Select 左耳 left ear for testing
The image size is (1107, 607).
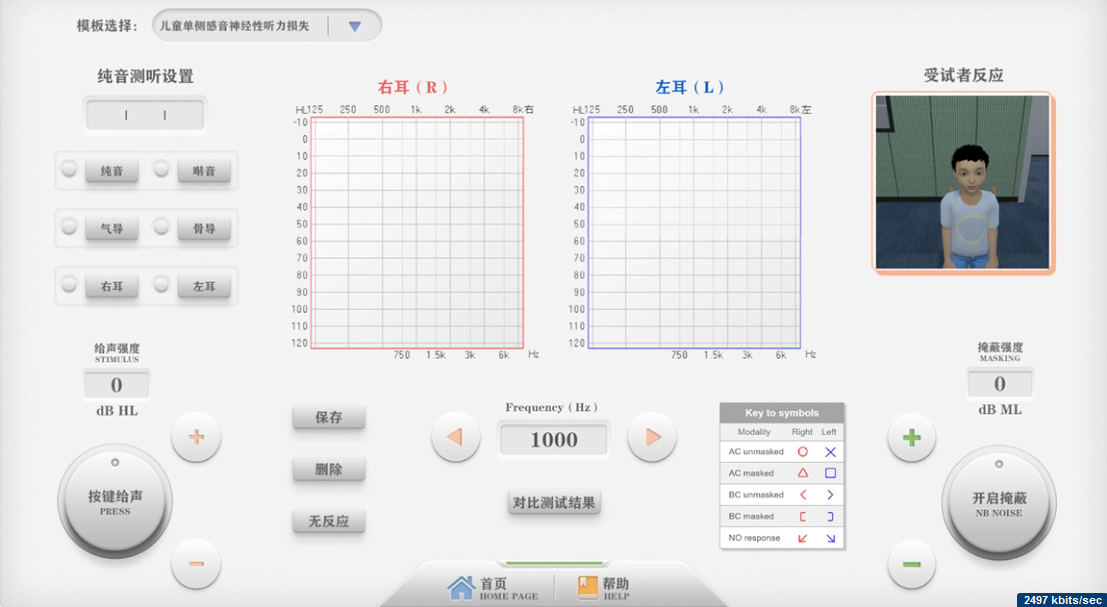(x=203, y=286)
